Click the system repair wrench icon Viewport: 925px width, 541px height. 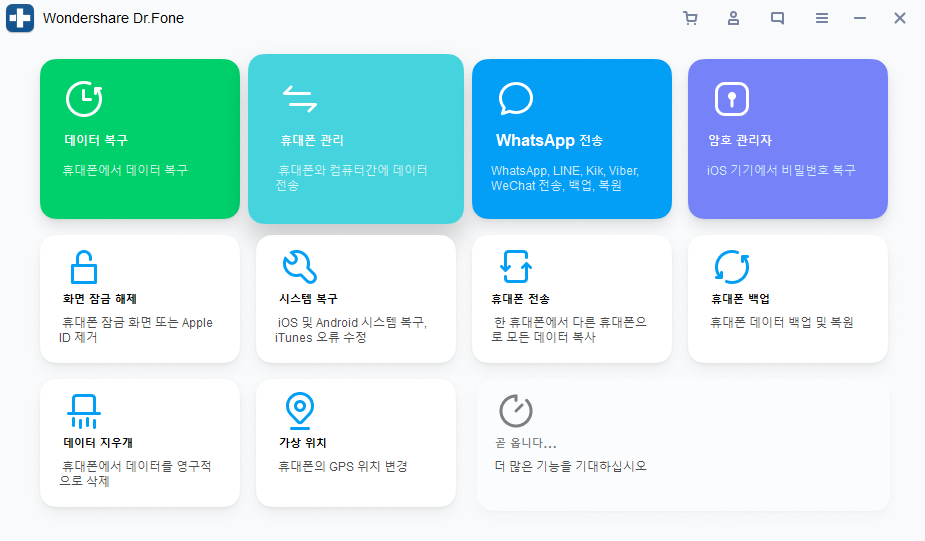click(300, 267)
